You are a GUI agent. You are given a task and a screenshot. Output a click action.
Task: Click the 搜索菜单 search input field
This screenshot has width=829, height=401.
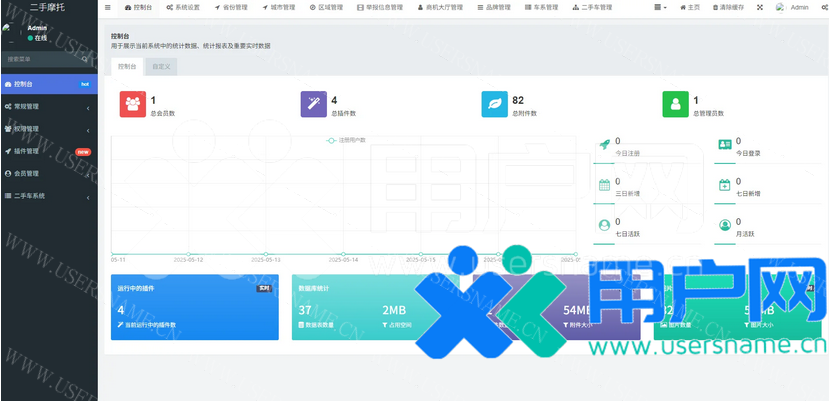click(40, 59)
